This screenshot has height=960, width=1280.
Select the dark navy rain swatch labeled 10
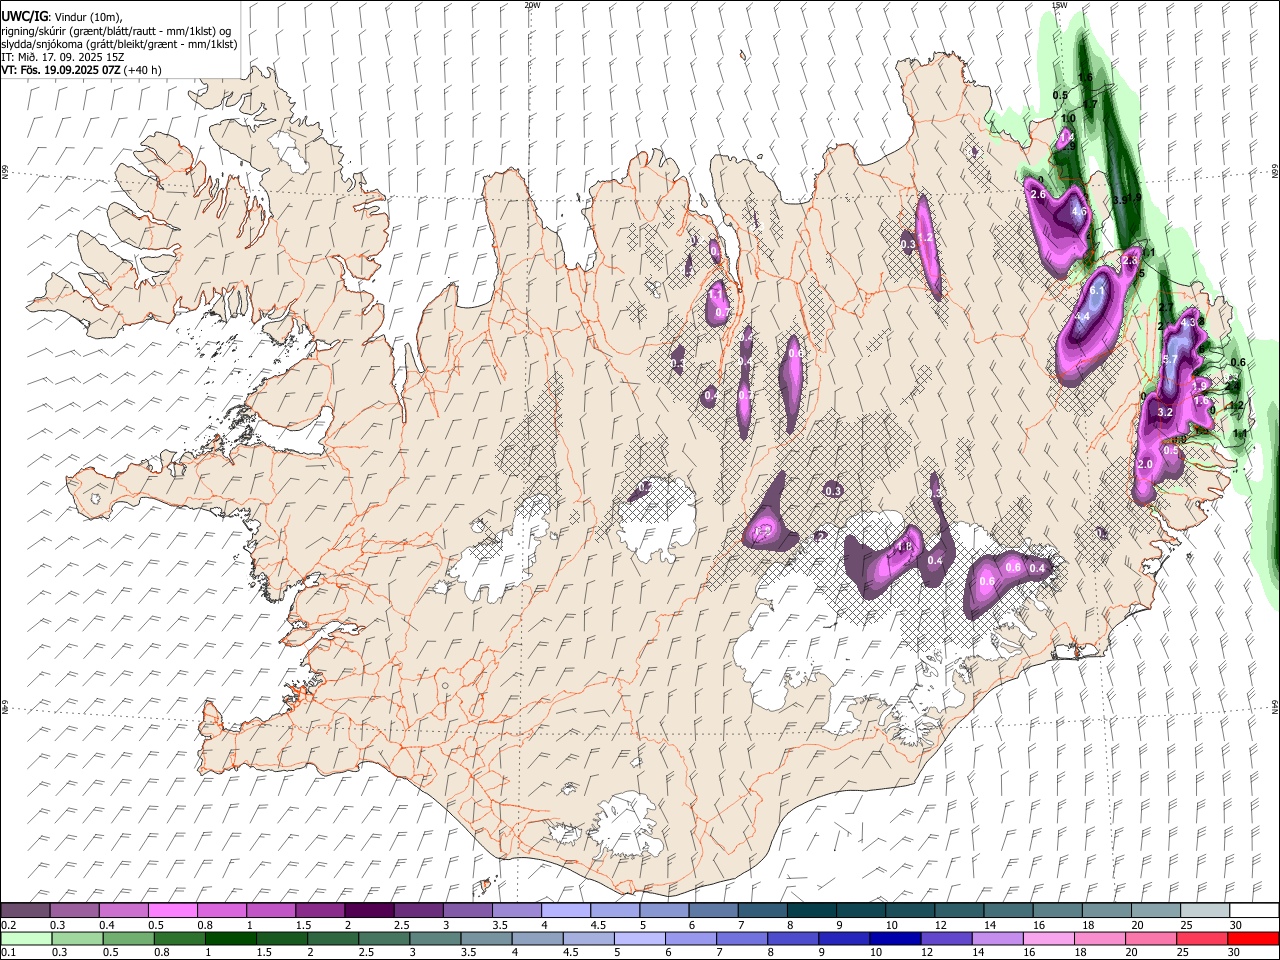(895, 939)
